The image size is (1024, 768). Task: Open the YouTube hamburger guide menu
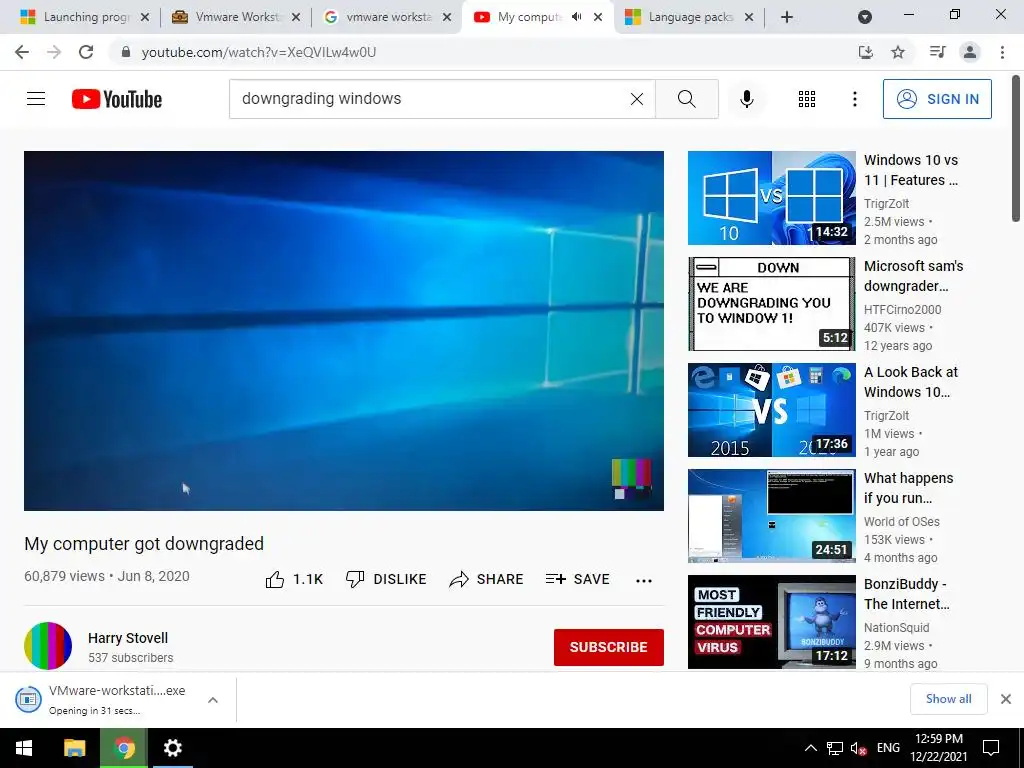36,99
